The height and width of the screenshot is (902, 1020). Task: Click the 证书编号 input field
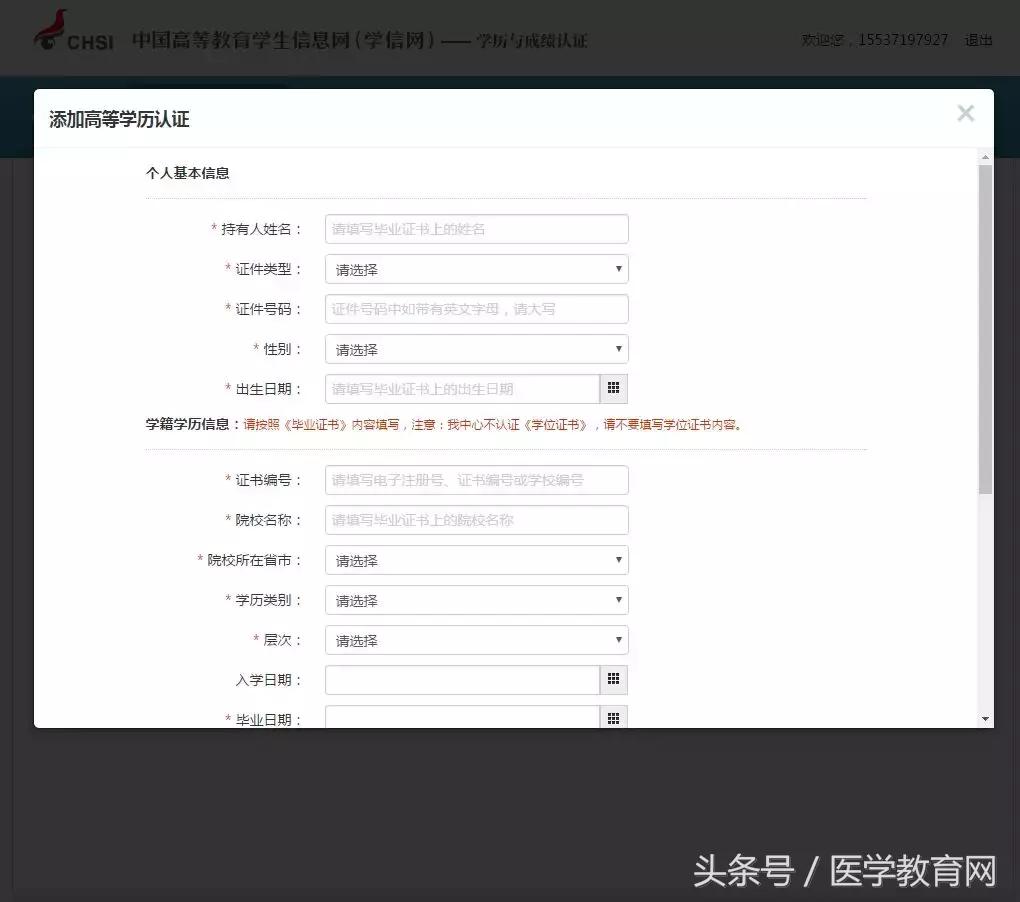[x=476, y=480]
